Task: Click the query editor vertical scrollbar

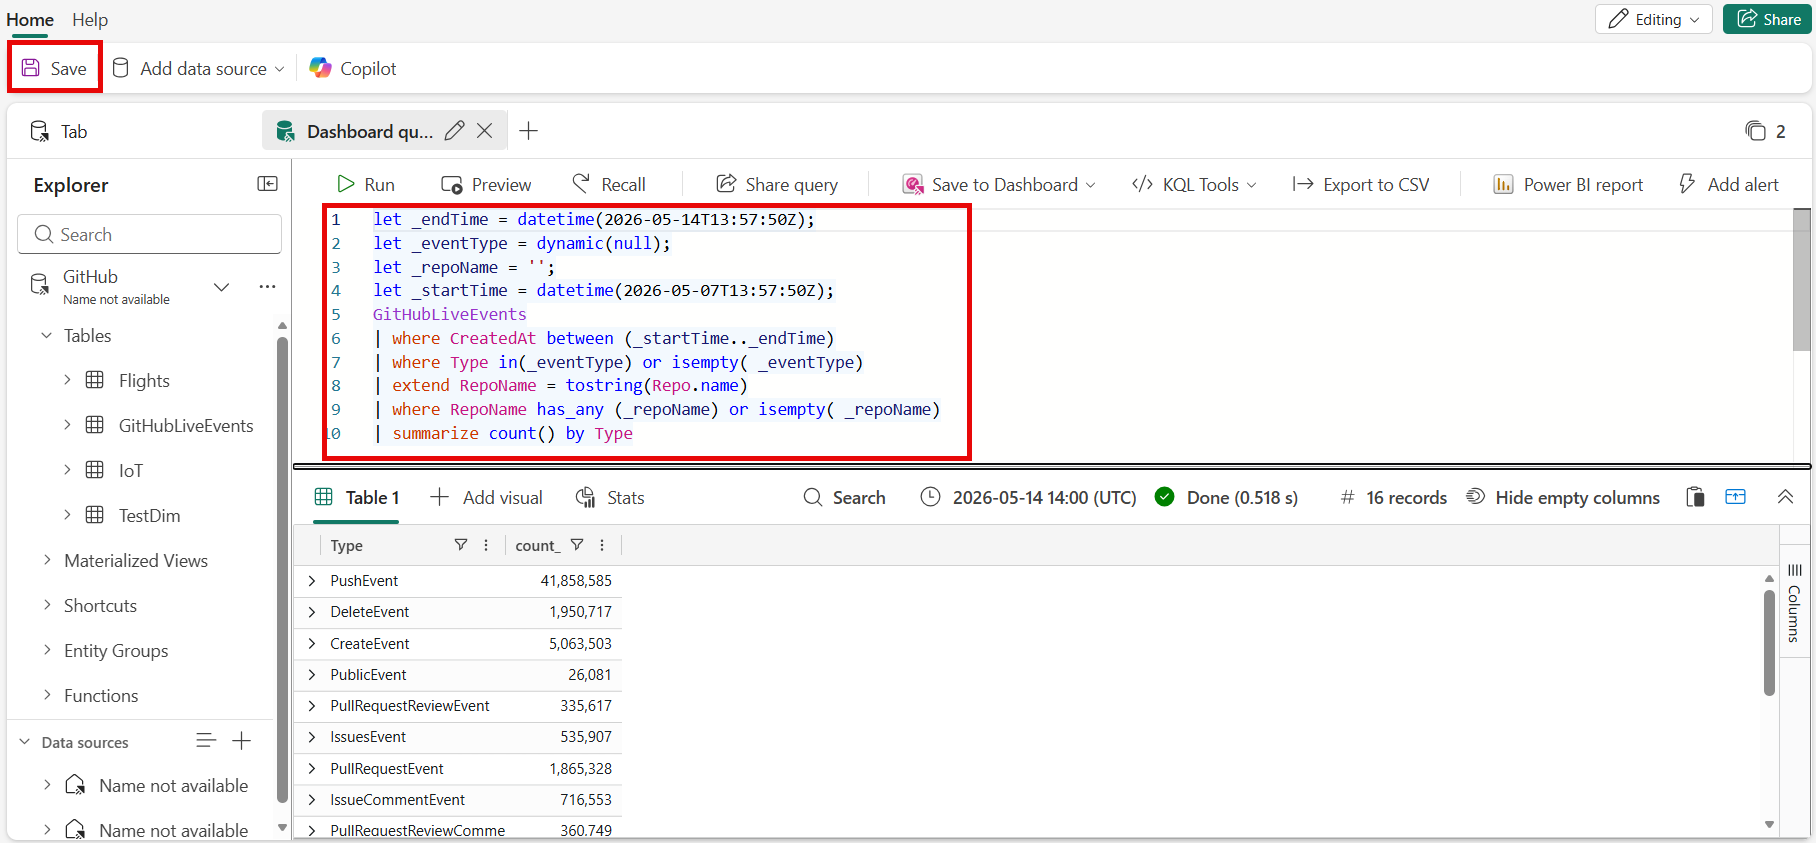Action: [x=1802, y=280]
